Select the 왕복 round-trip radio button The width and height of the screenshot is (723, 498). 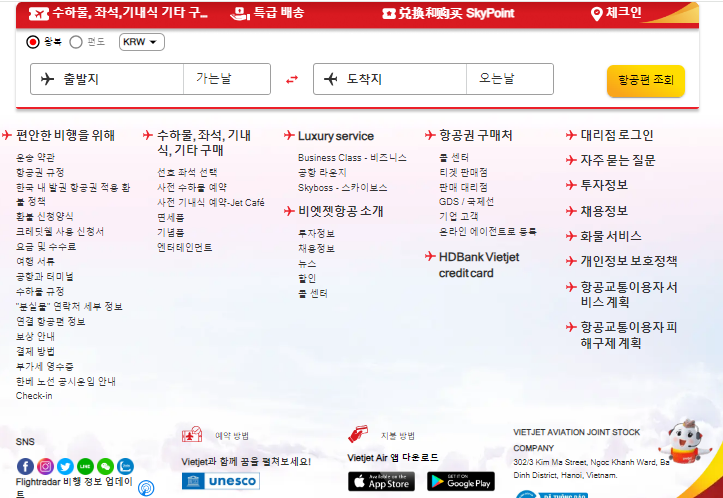click(33, 42)
